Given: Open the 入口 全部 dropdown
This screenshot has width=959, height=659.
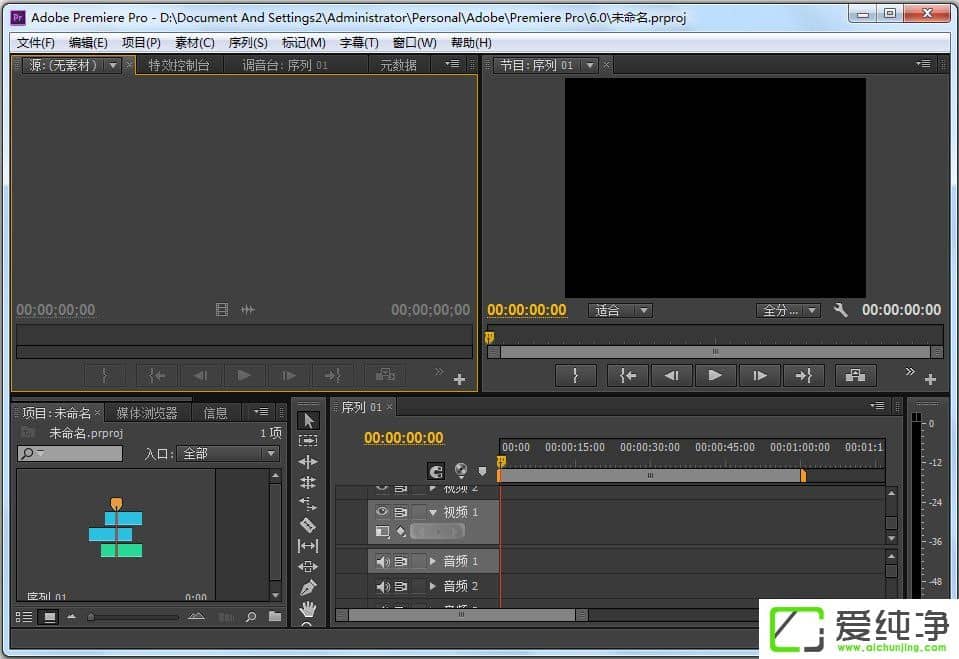Looking at the screenshot, I should (x=228, y=453).
